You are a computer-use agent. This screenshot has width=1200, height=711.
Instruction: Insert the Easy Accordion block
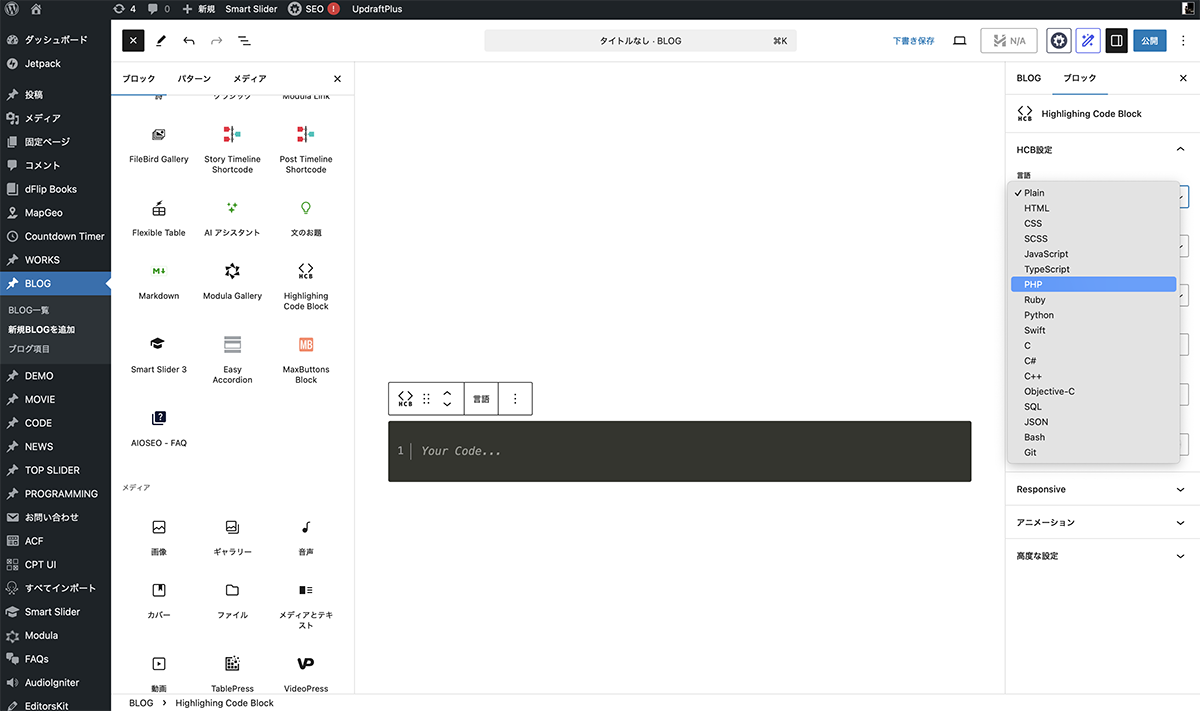232,357
